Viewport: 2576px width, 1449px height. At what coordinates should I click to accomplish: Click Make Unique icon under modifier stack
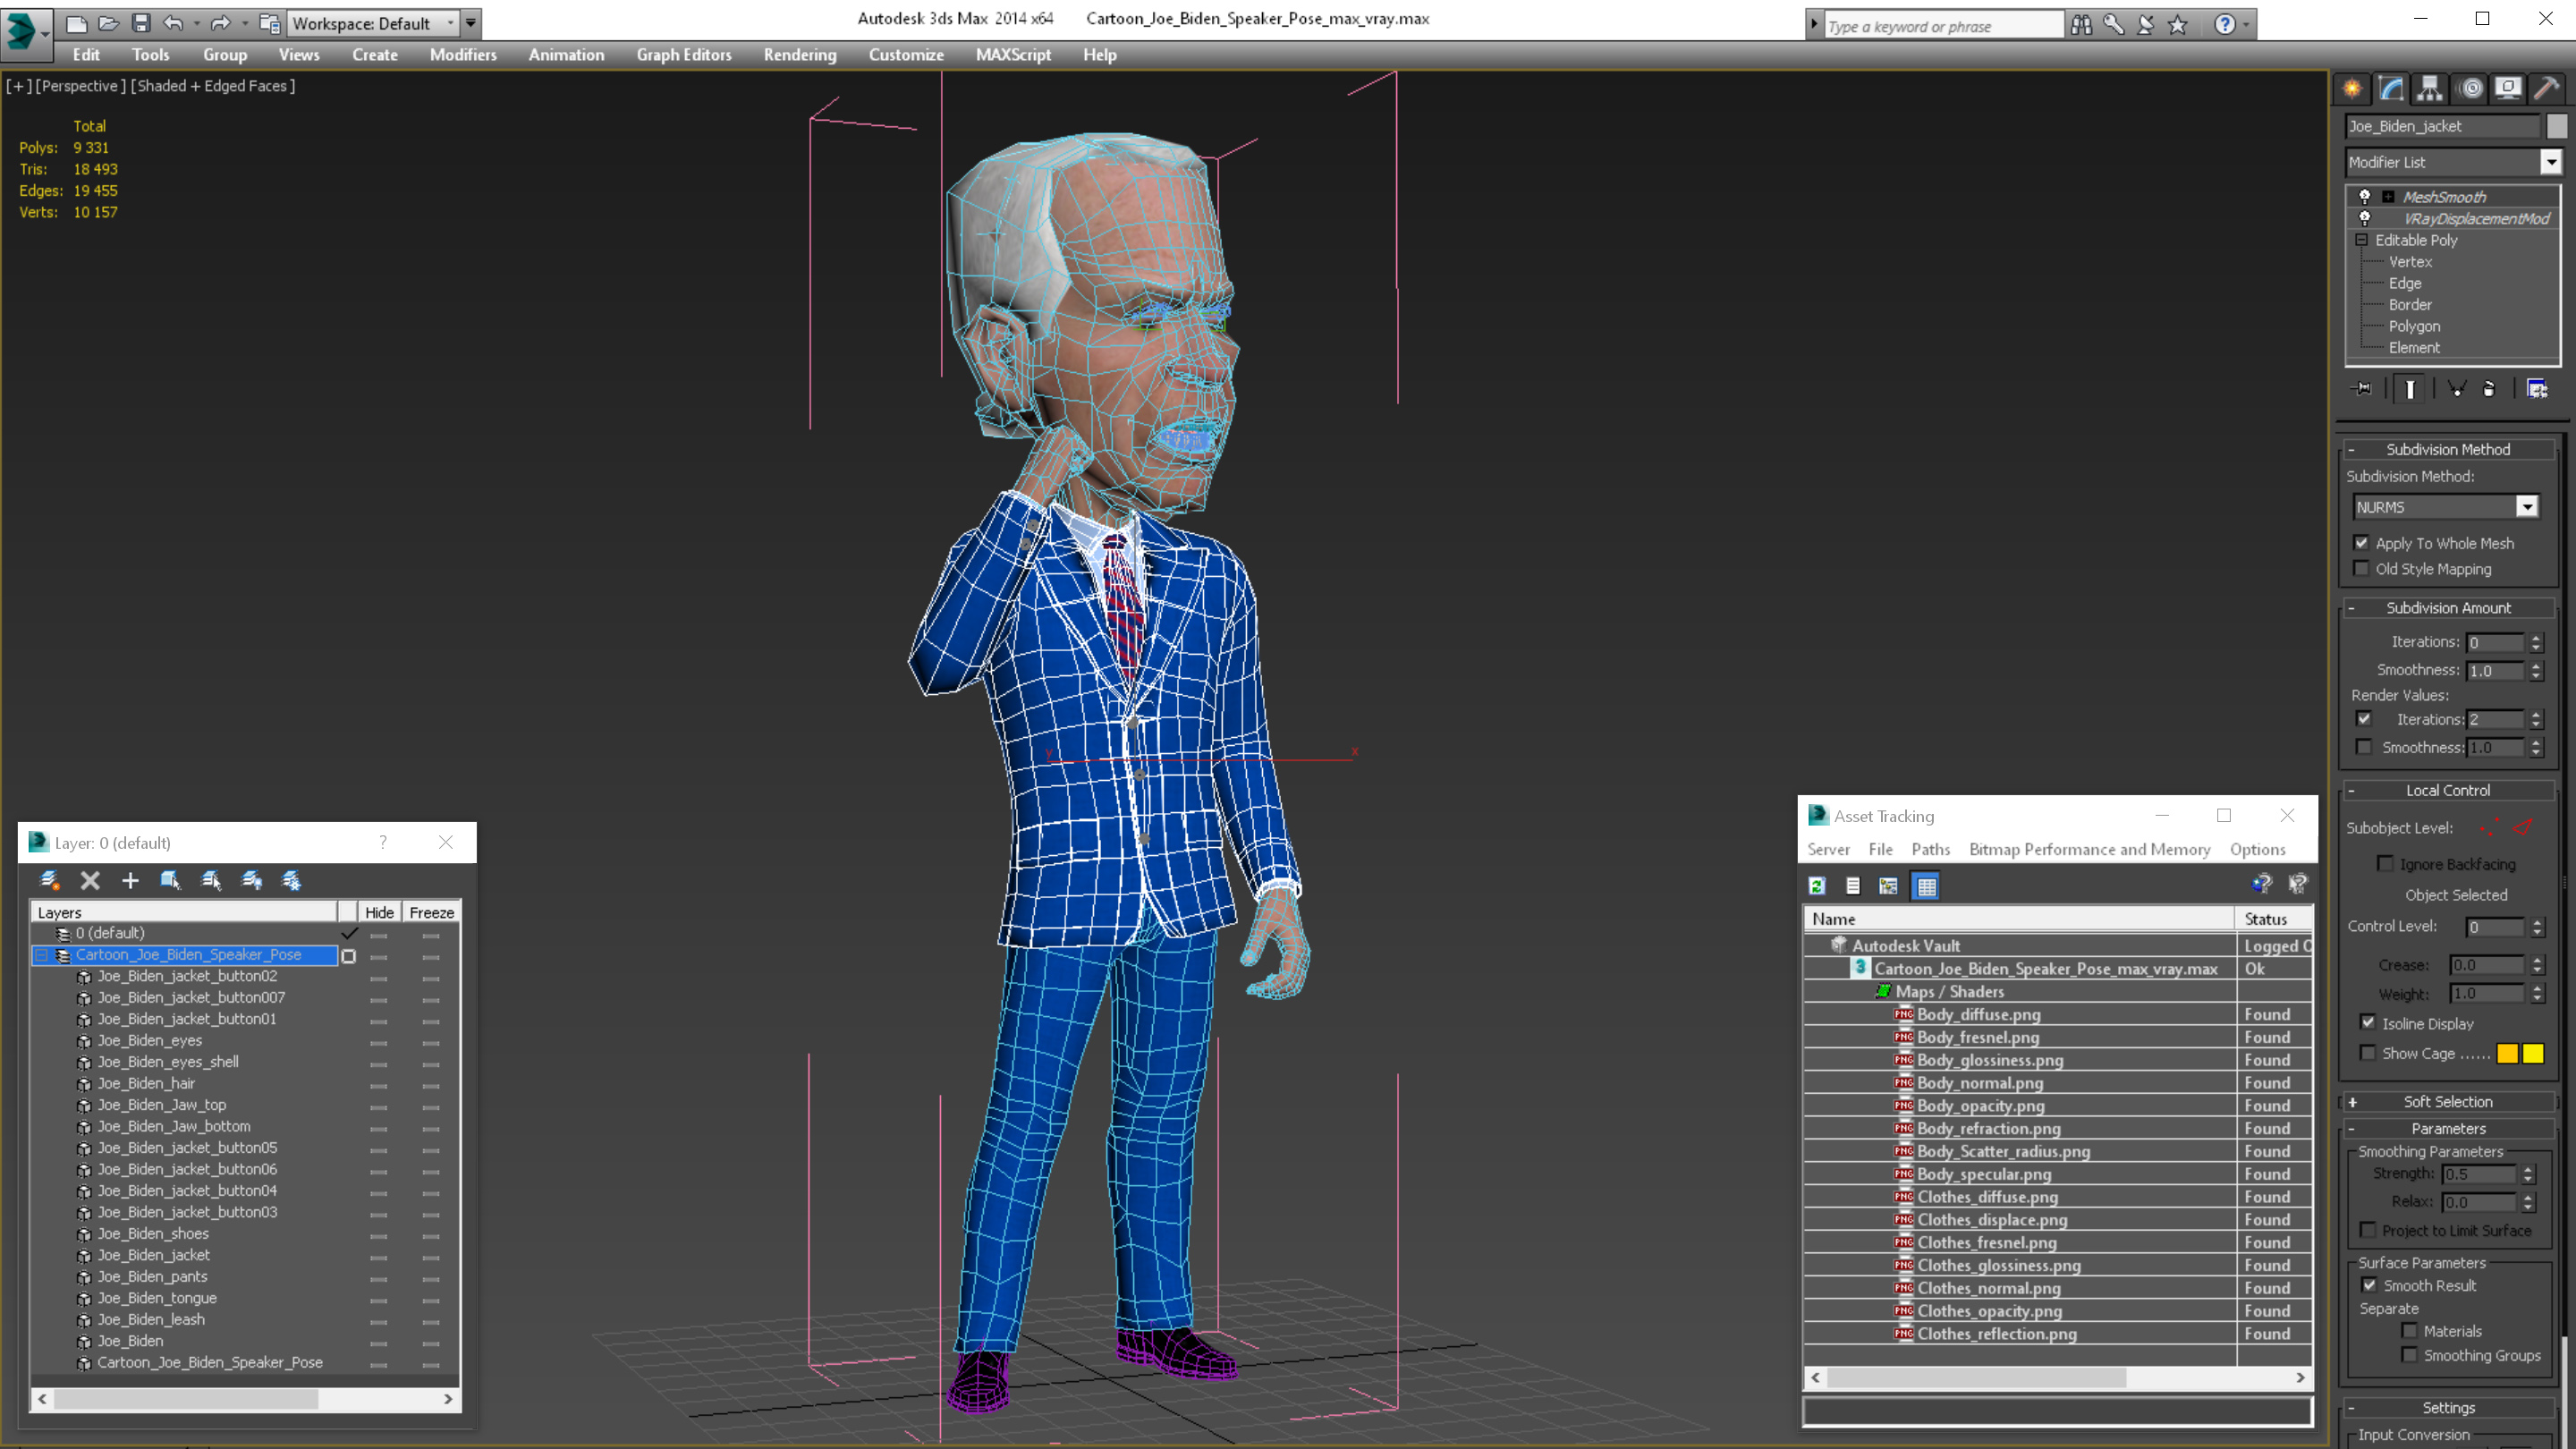[x=2456, y=389]
